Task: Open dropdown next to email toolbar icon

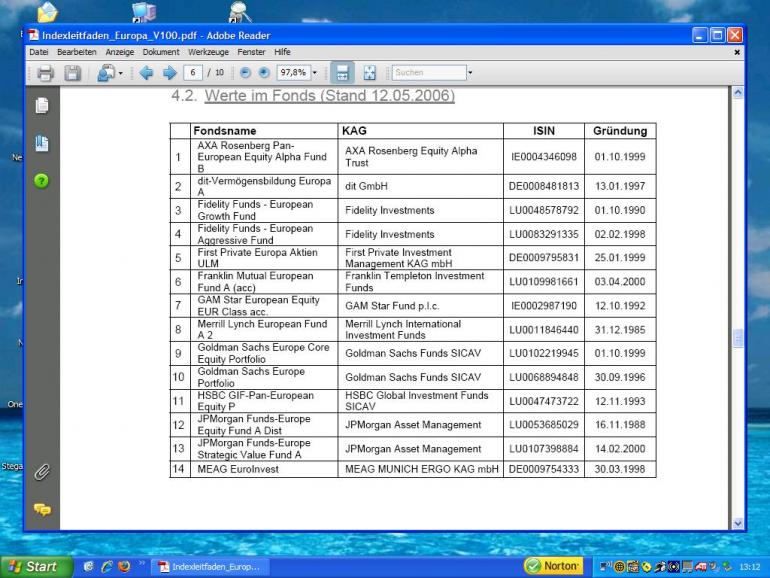Action: pyautogui.click(x=120, y=74)
